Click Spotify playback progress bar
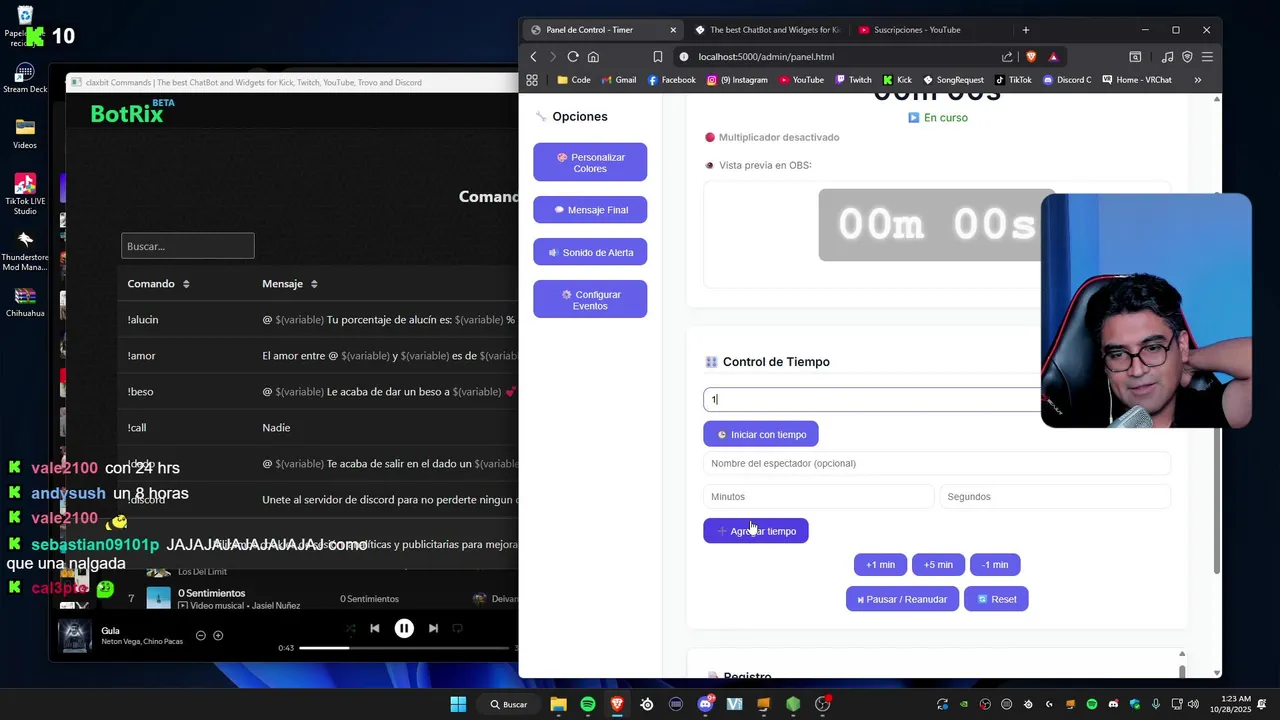1280x720 pixels. (x=404, y=648)
